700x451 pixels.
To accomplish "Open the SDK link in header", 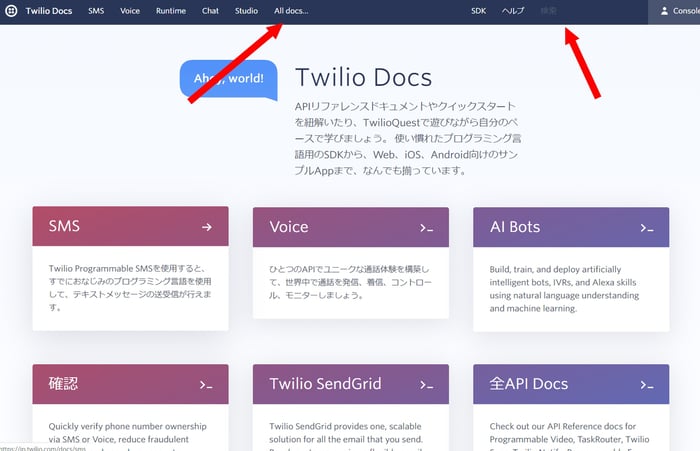I will point(479,11).
